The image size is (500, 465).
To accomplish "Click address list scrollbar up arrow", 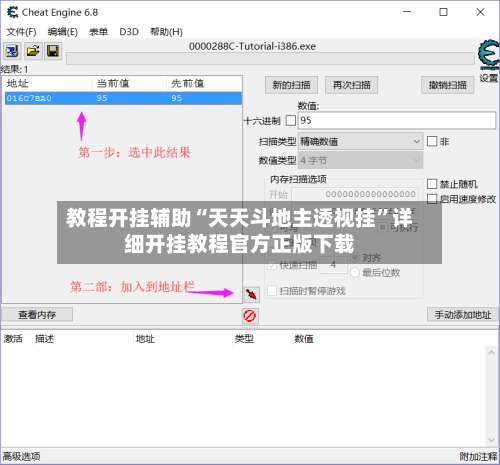I will (x=491, y=352).
